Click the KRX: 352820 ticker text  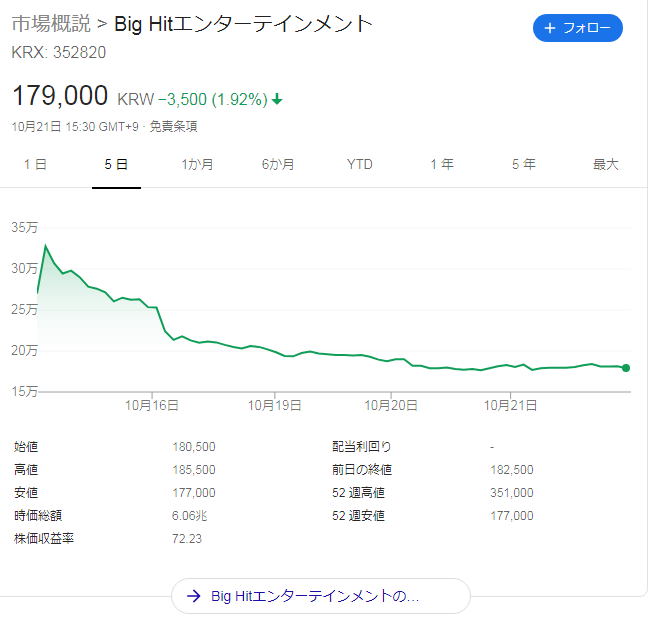coord(59,52)
